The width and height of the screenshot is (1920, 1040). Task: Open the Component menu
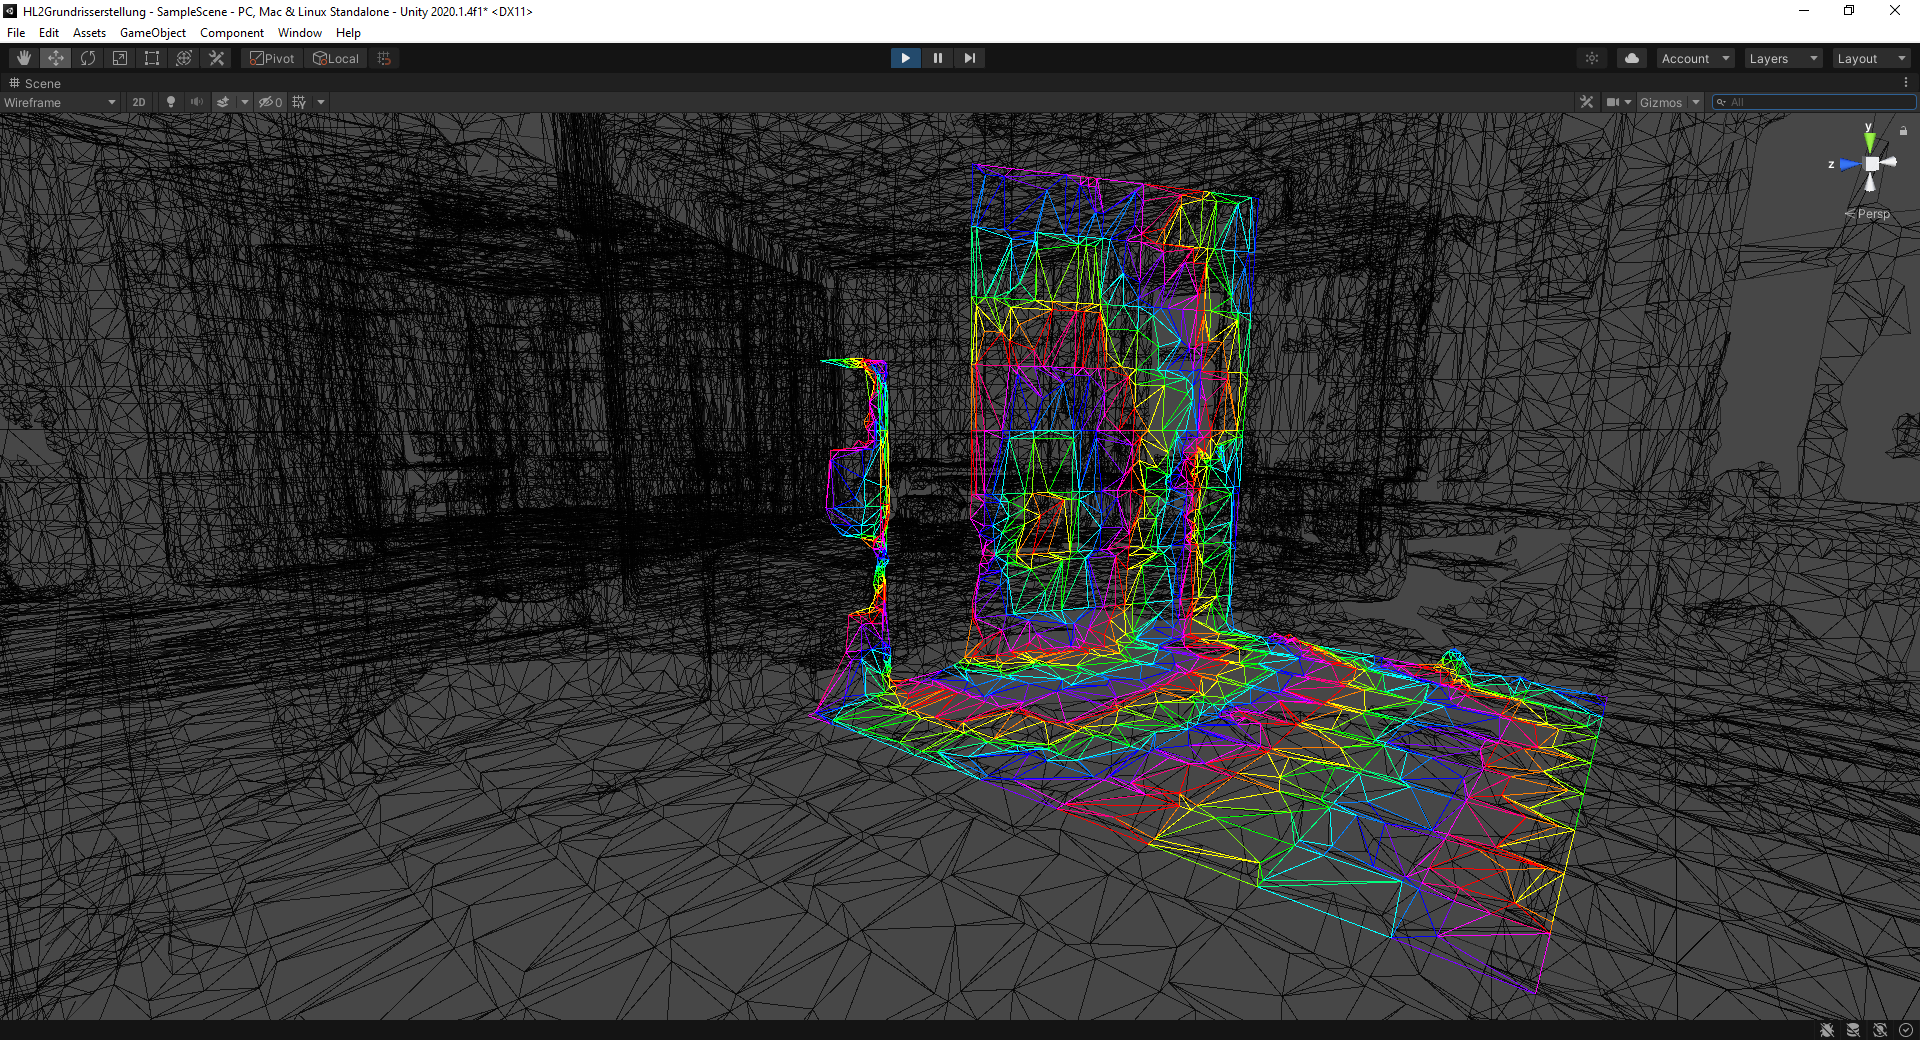point(231,33)
